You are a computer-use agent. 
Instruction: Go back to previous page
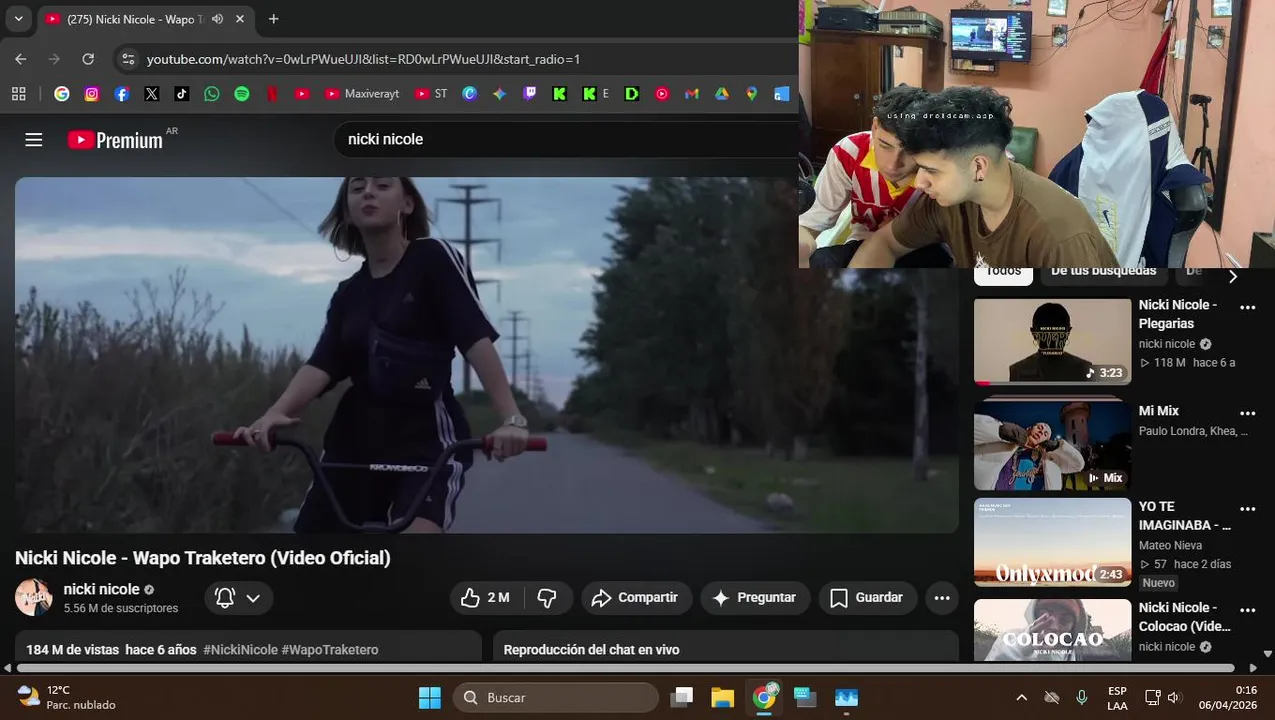point(21,59)
